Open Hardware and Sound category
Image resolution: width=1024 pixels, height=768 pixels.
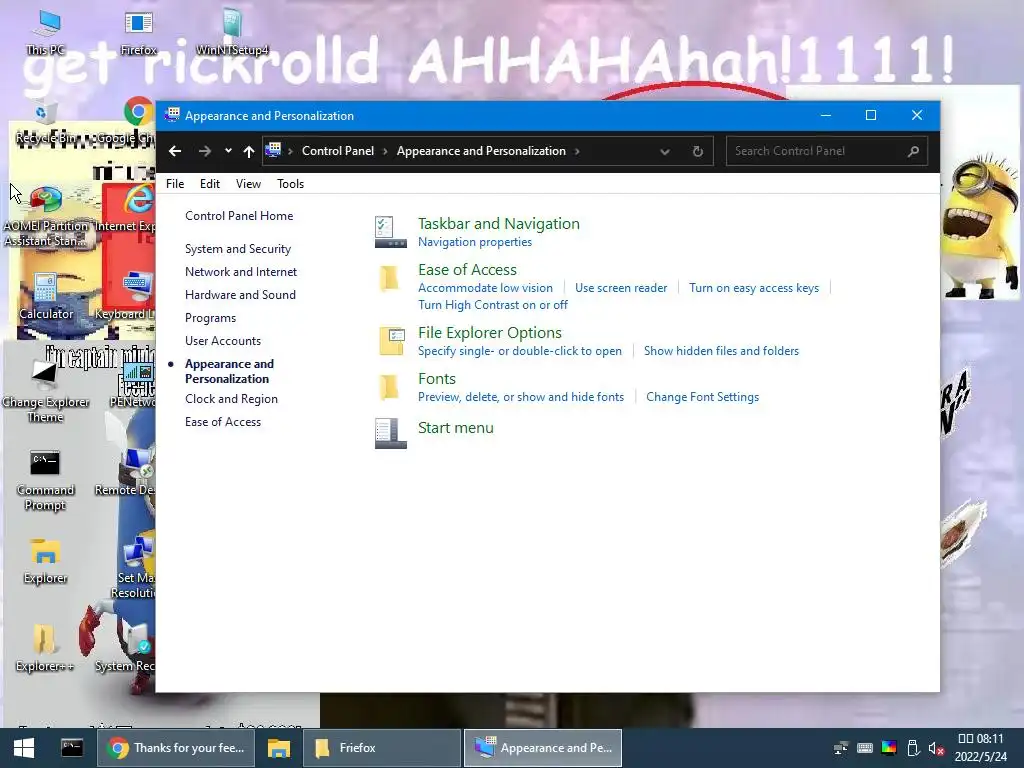(x=240, y=295)
